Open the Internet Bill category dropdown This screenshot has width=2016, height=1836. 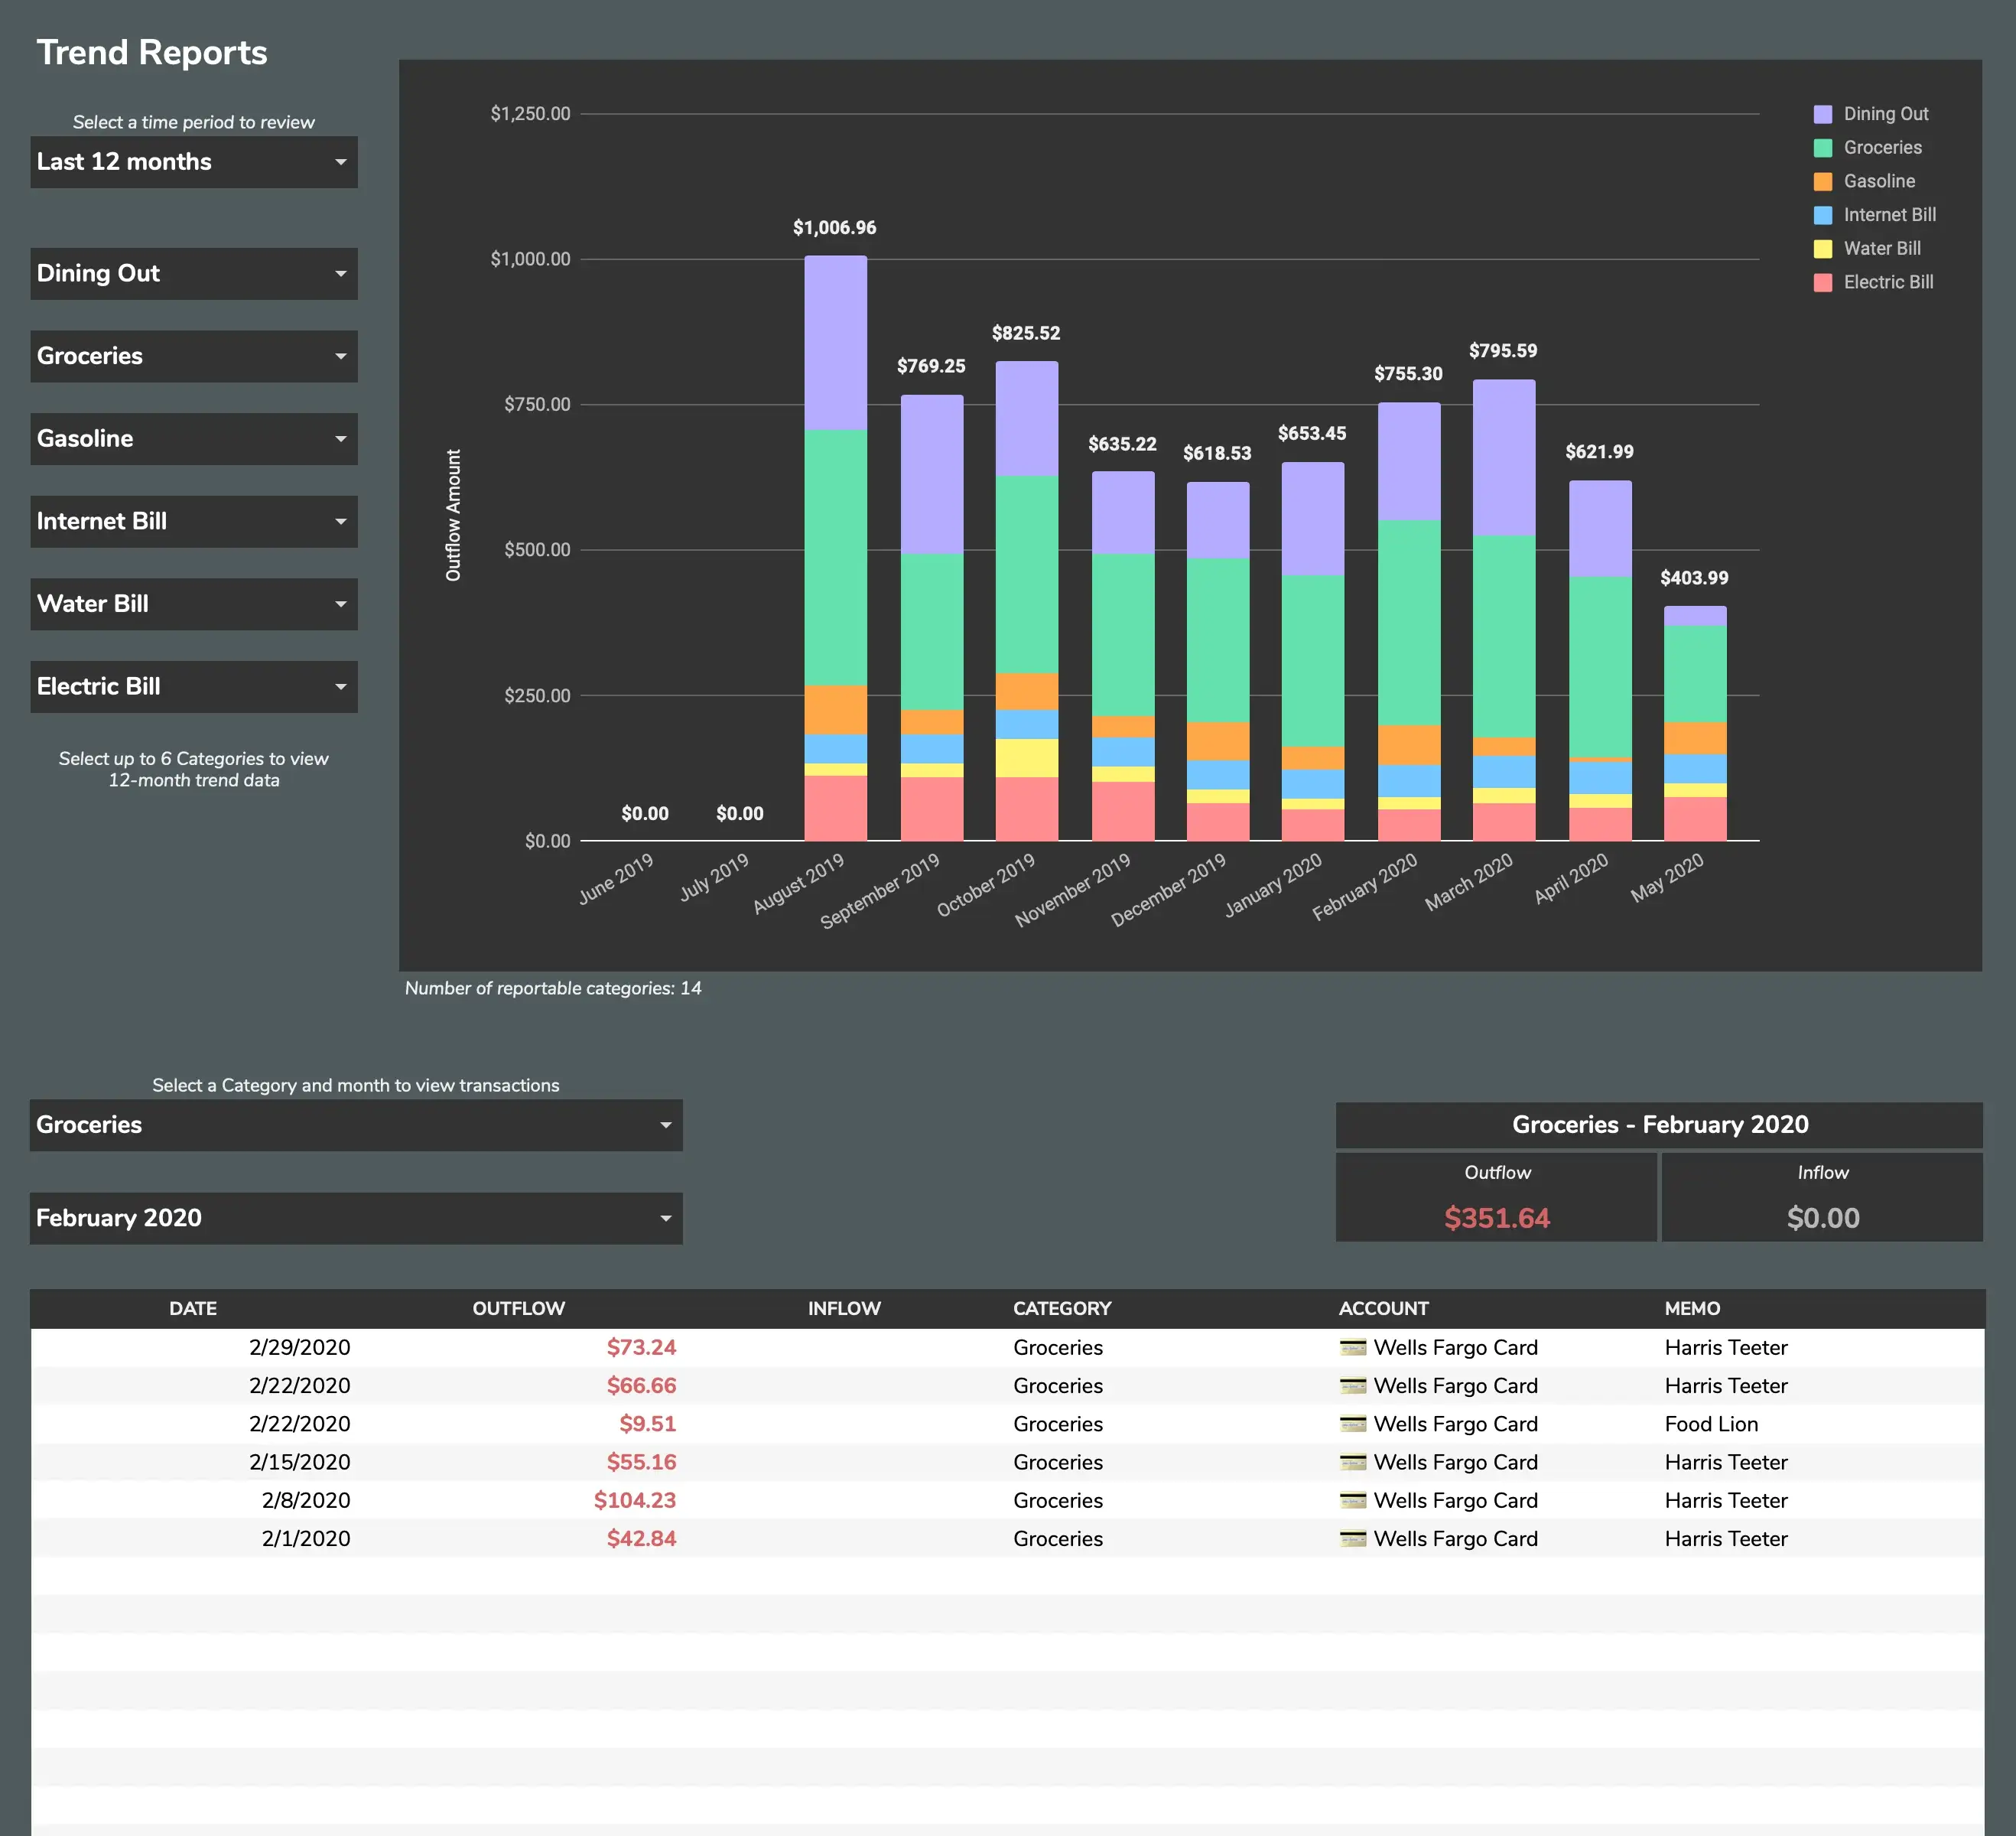pos(194,521)
